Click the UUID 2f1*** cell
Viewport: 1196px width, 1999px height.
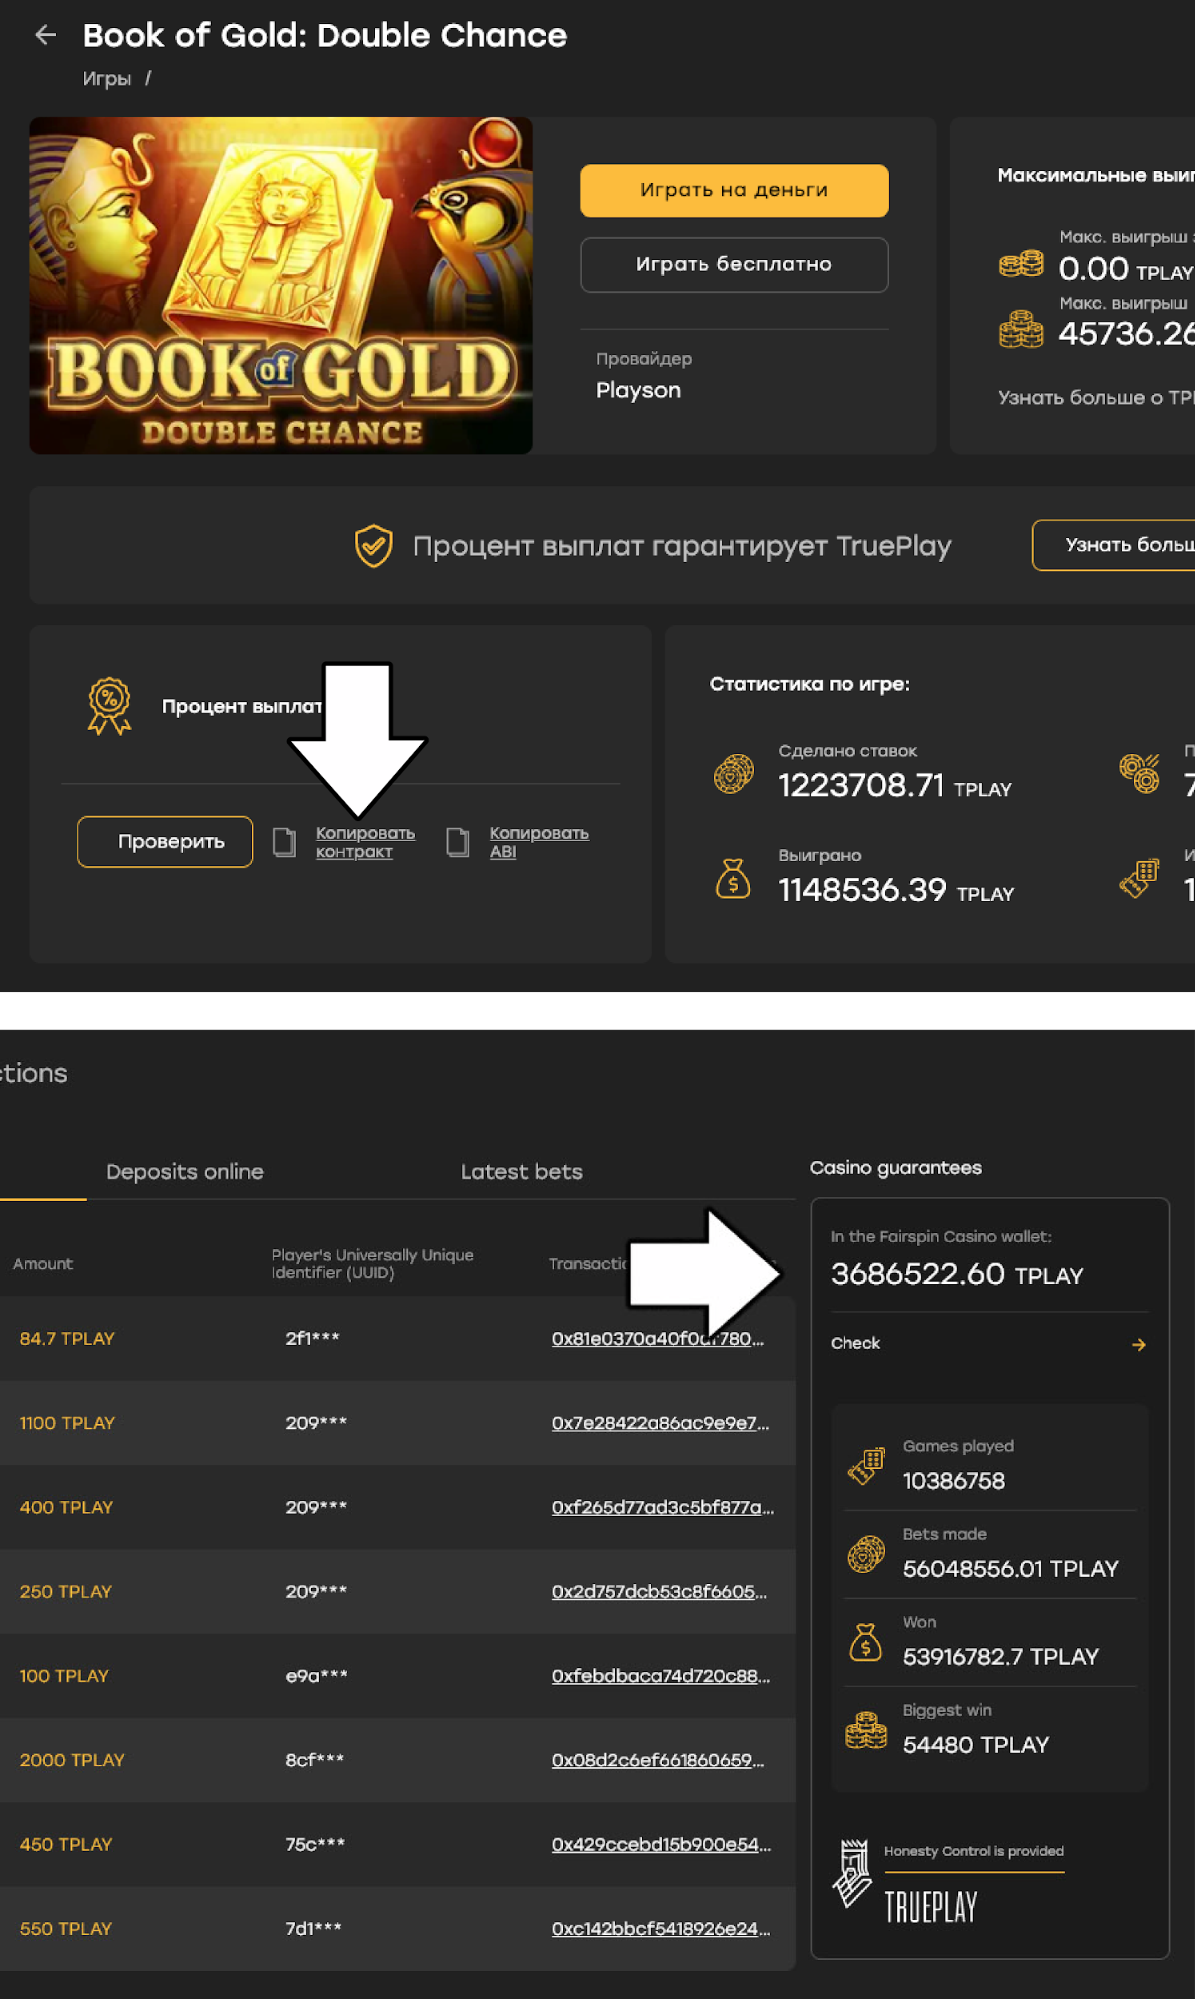[x=312, y=1339]
